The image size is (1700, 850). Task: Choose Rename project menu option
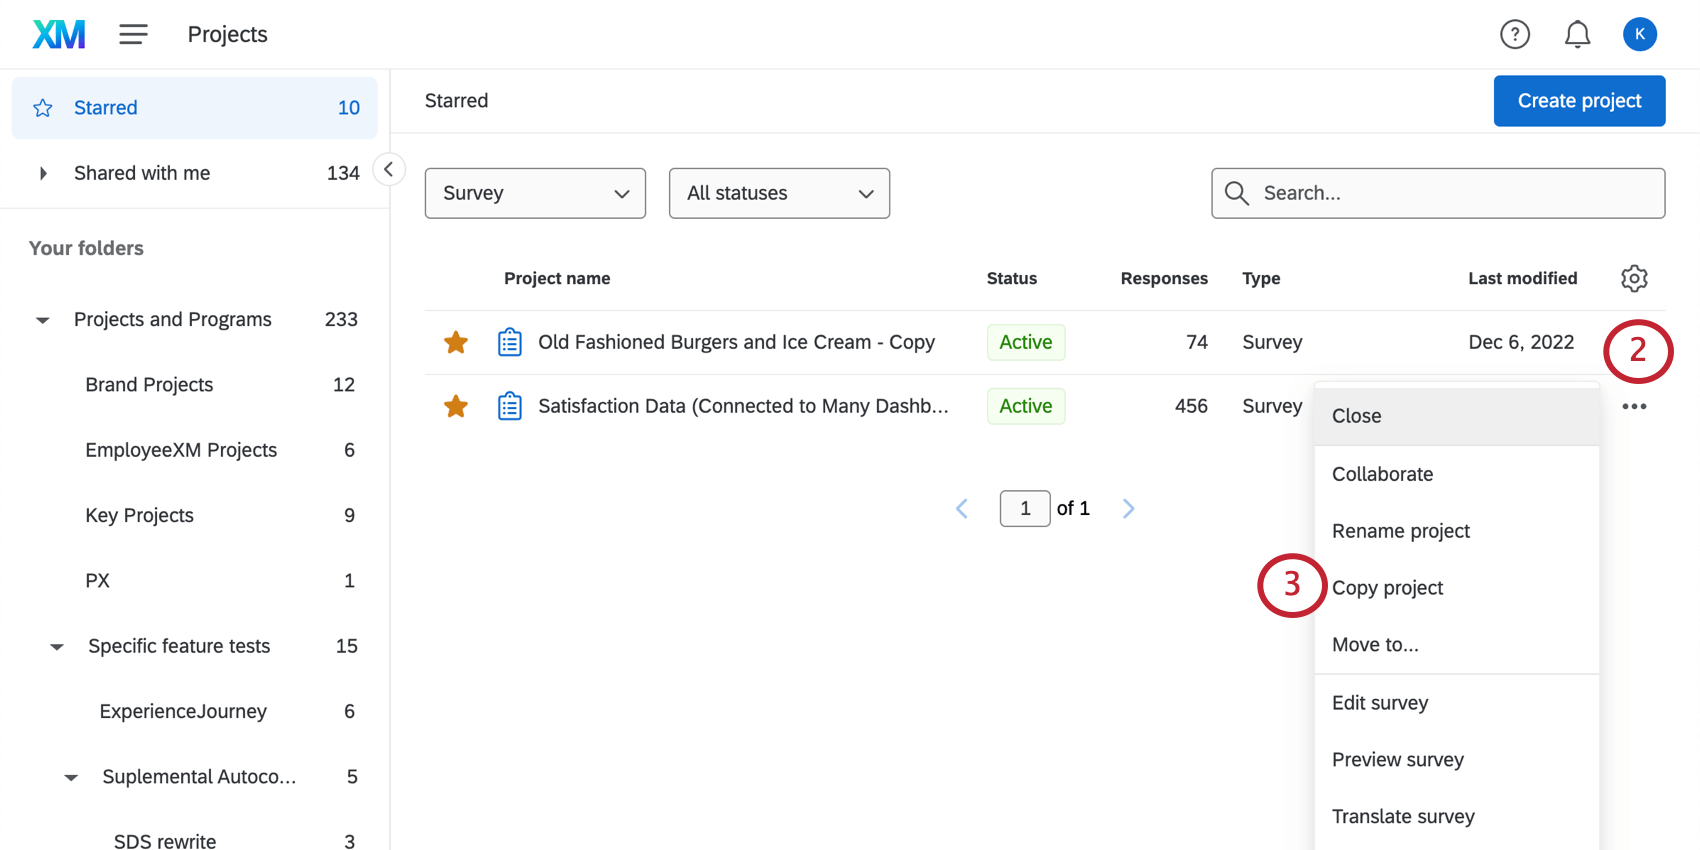click(x=1400, y=531)
